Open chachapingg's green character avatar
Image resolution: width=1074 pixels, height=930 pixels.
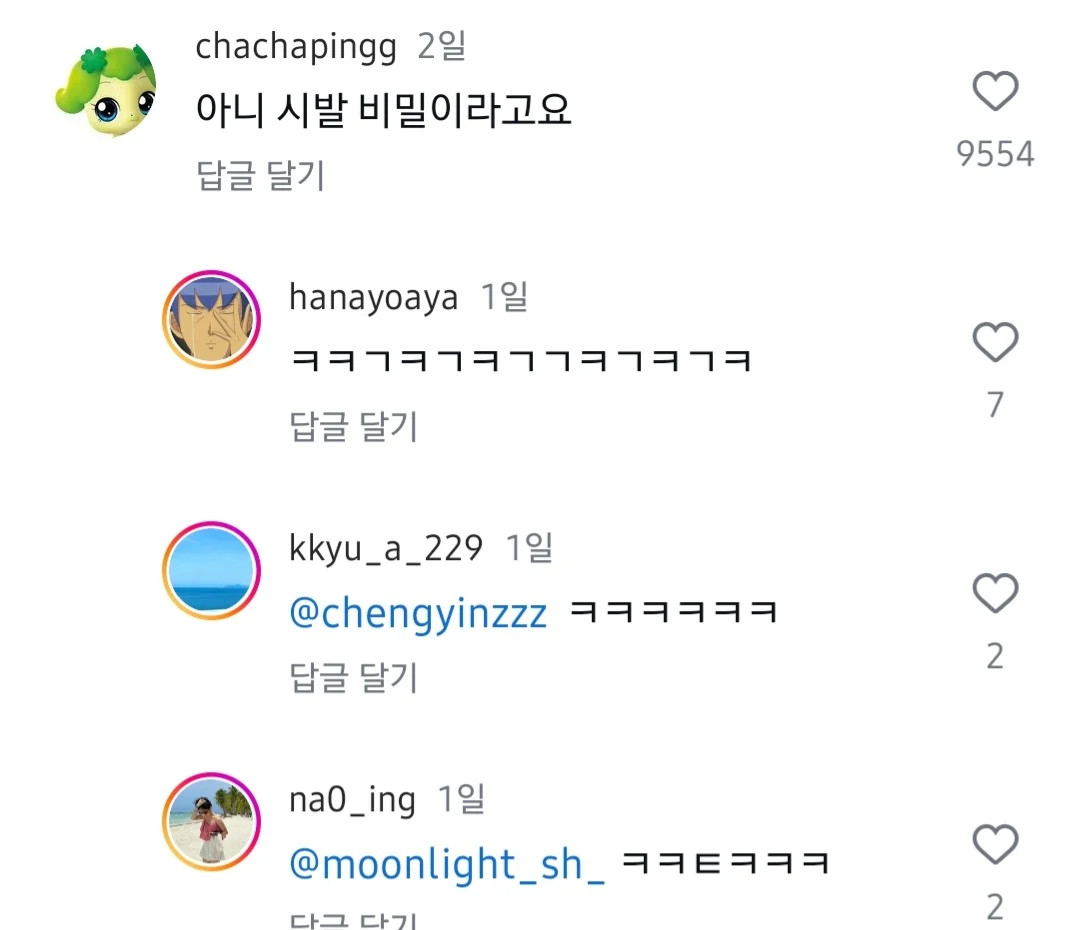[x=105, y=91]
